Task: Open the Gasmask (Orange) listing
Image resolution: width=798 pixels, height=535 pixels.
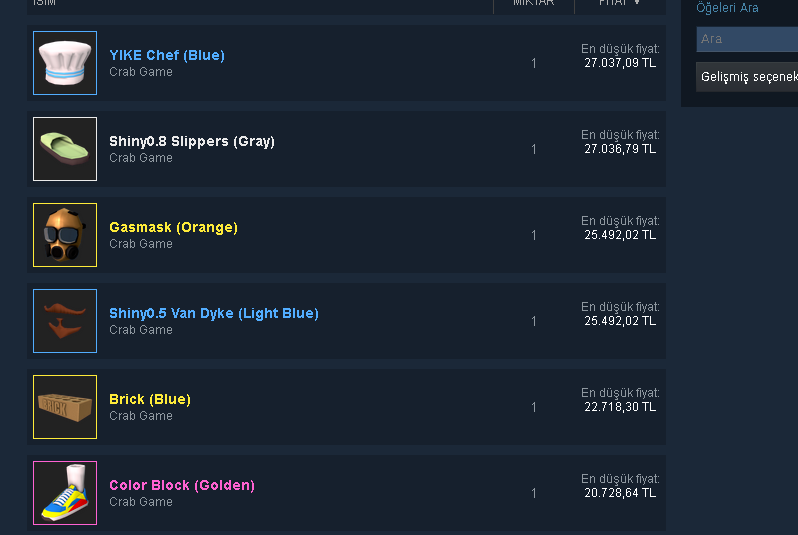Action: pos(173,227)
